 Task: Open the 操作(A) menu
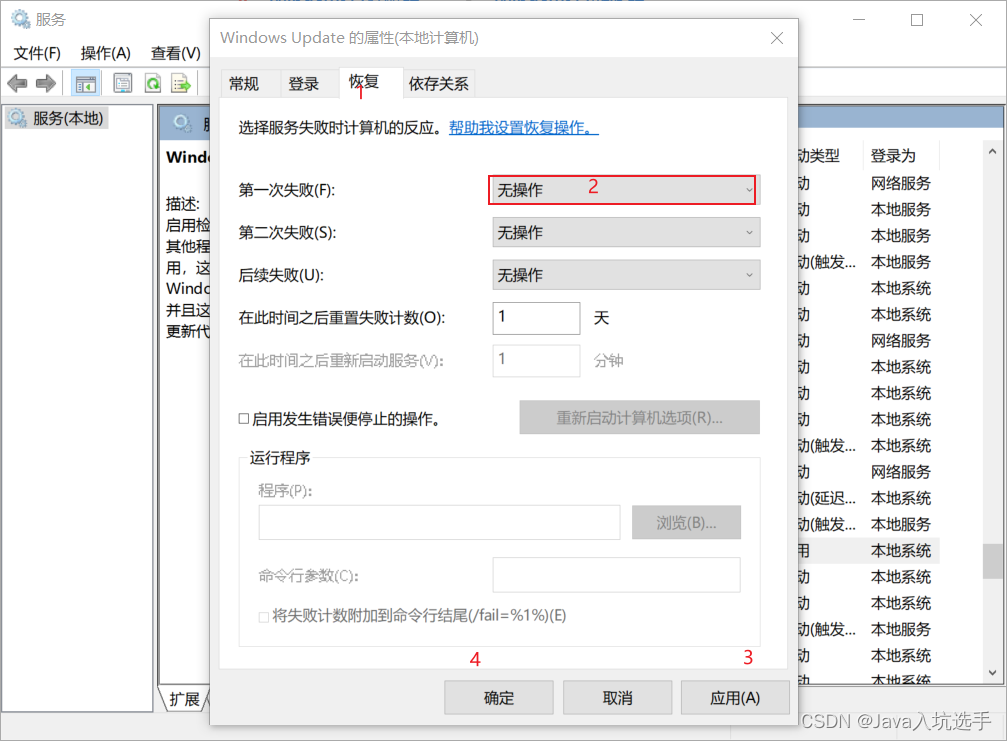coord(105,53)
